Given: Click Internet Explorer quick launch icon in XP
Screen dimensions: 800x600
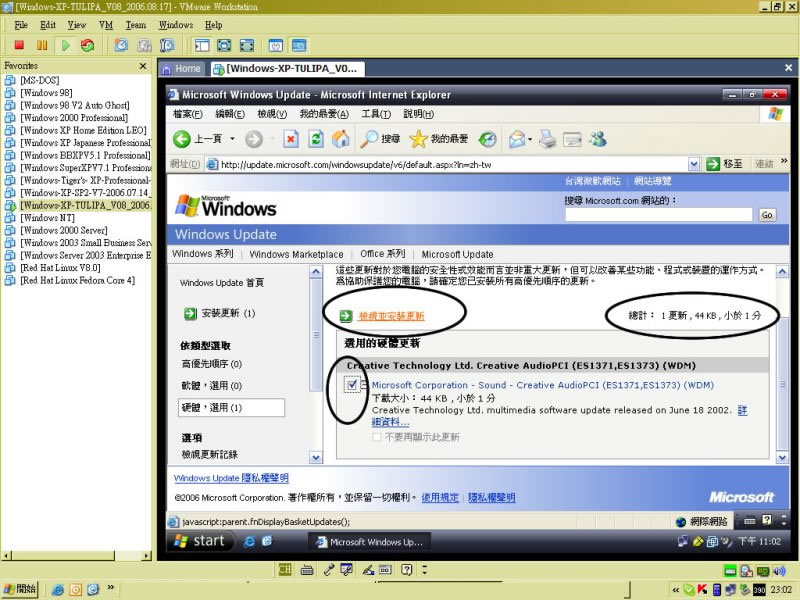Looking at the screenshot, I should [x=249, y=541].
